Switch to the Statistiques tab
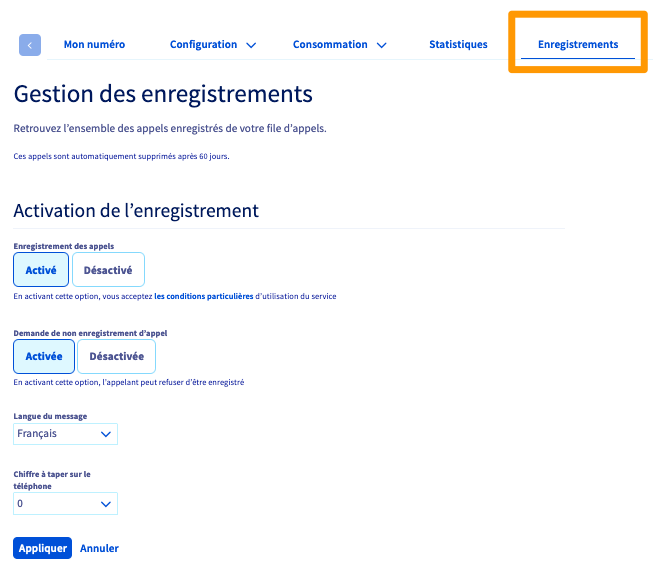This screenshot has height=582, width=653. (458, 45)
